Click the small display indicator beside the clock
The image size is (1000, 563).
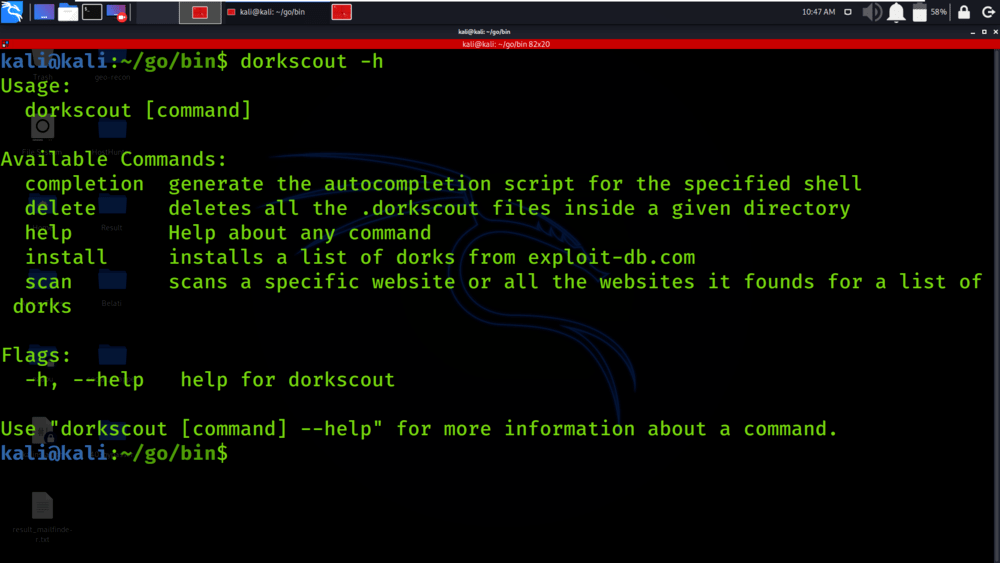pyautogui.click(x=848, y=12)
